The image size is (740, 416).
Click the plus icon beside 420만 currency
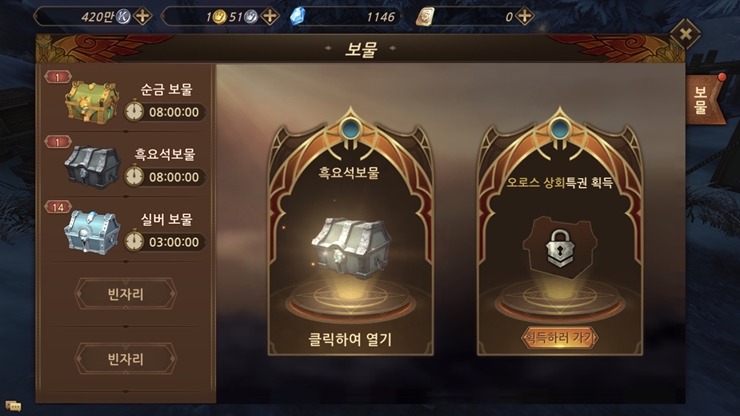142,17
